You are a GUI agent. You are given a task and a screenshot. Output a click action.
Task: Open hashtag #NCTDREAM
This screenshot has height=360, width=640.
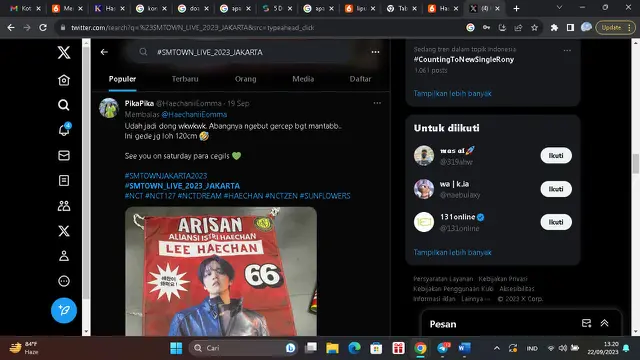pos(200,196)
